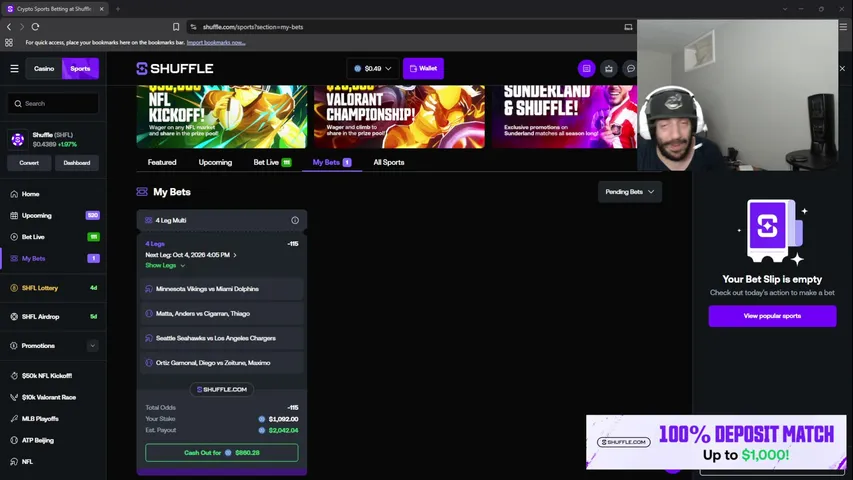The height and width of the screenshot is (480, 853).
Task: Expand Show Legs on the multi bet
Action: (x=165, y=266)
